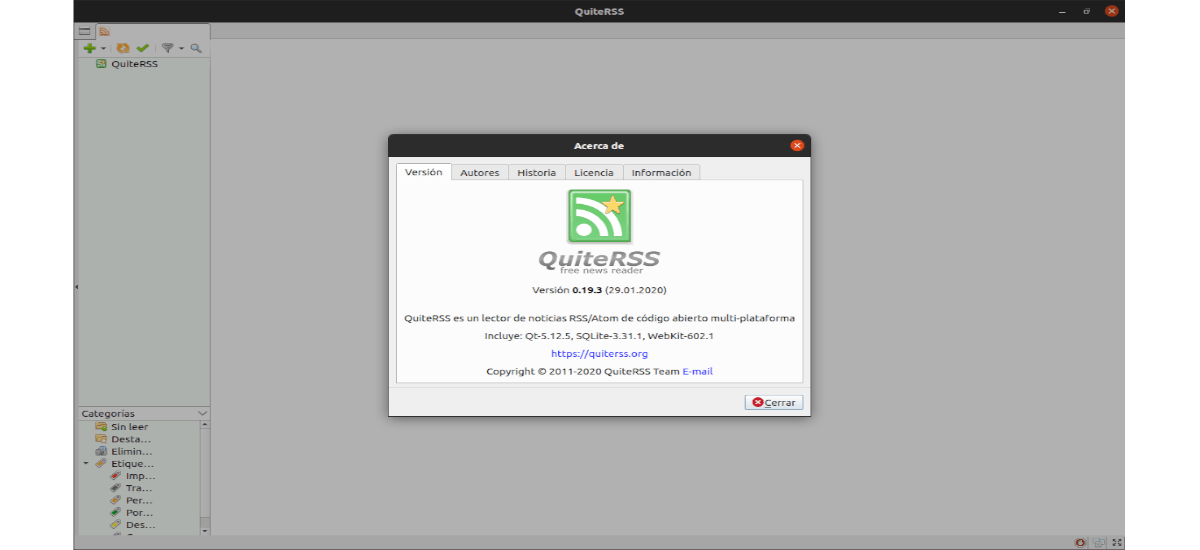Select the gray 'Tra...' label

coord(131,488)
